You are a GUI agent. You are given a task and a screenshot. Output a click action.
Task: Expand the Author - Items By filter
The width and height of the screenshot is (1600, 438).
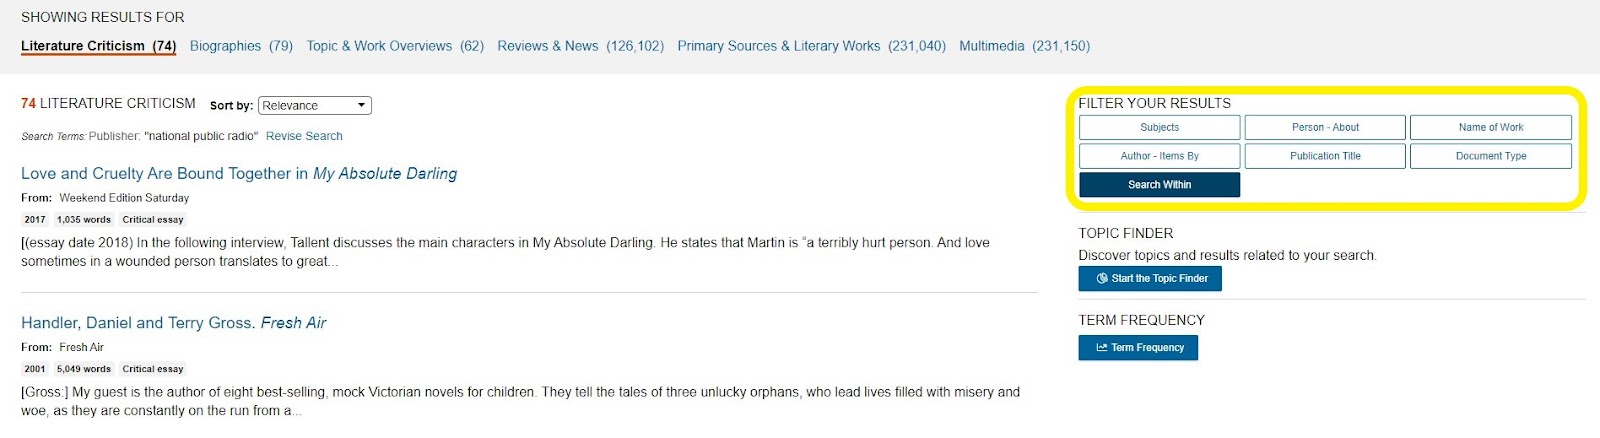tap(1159, 156)
